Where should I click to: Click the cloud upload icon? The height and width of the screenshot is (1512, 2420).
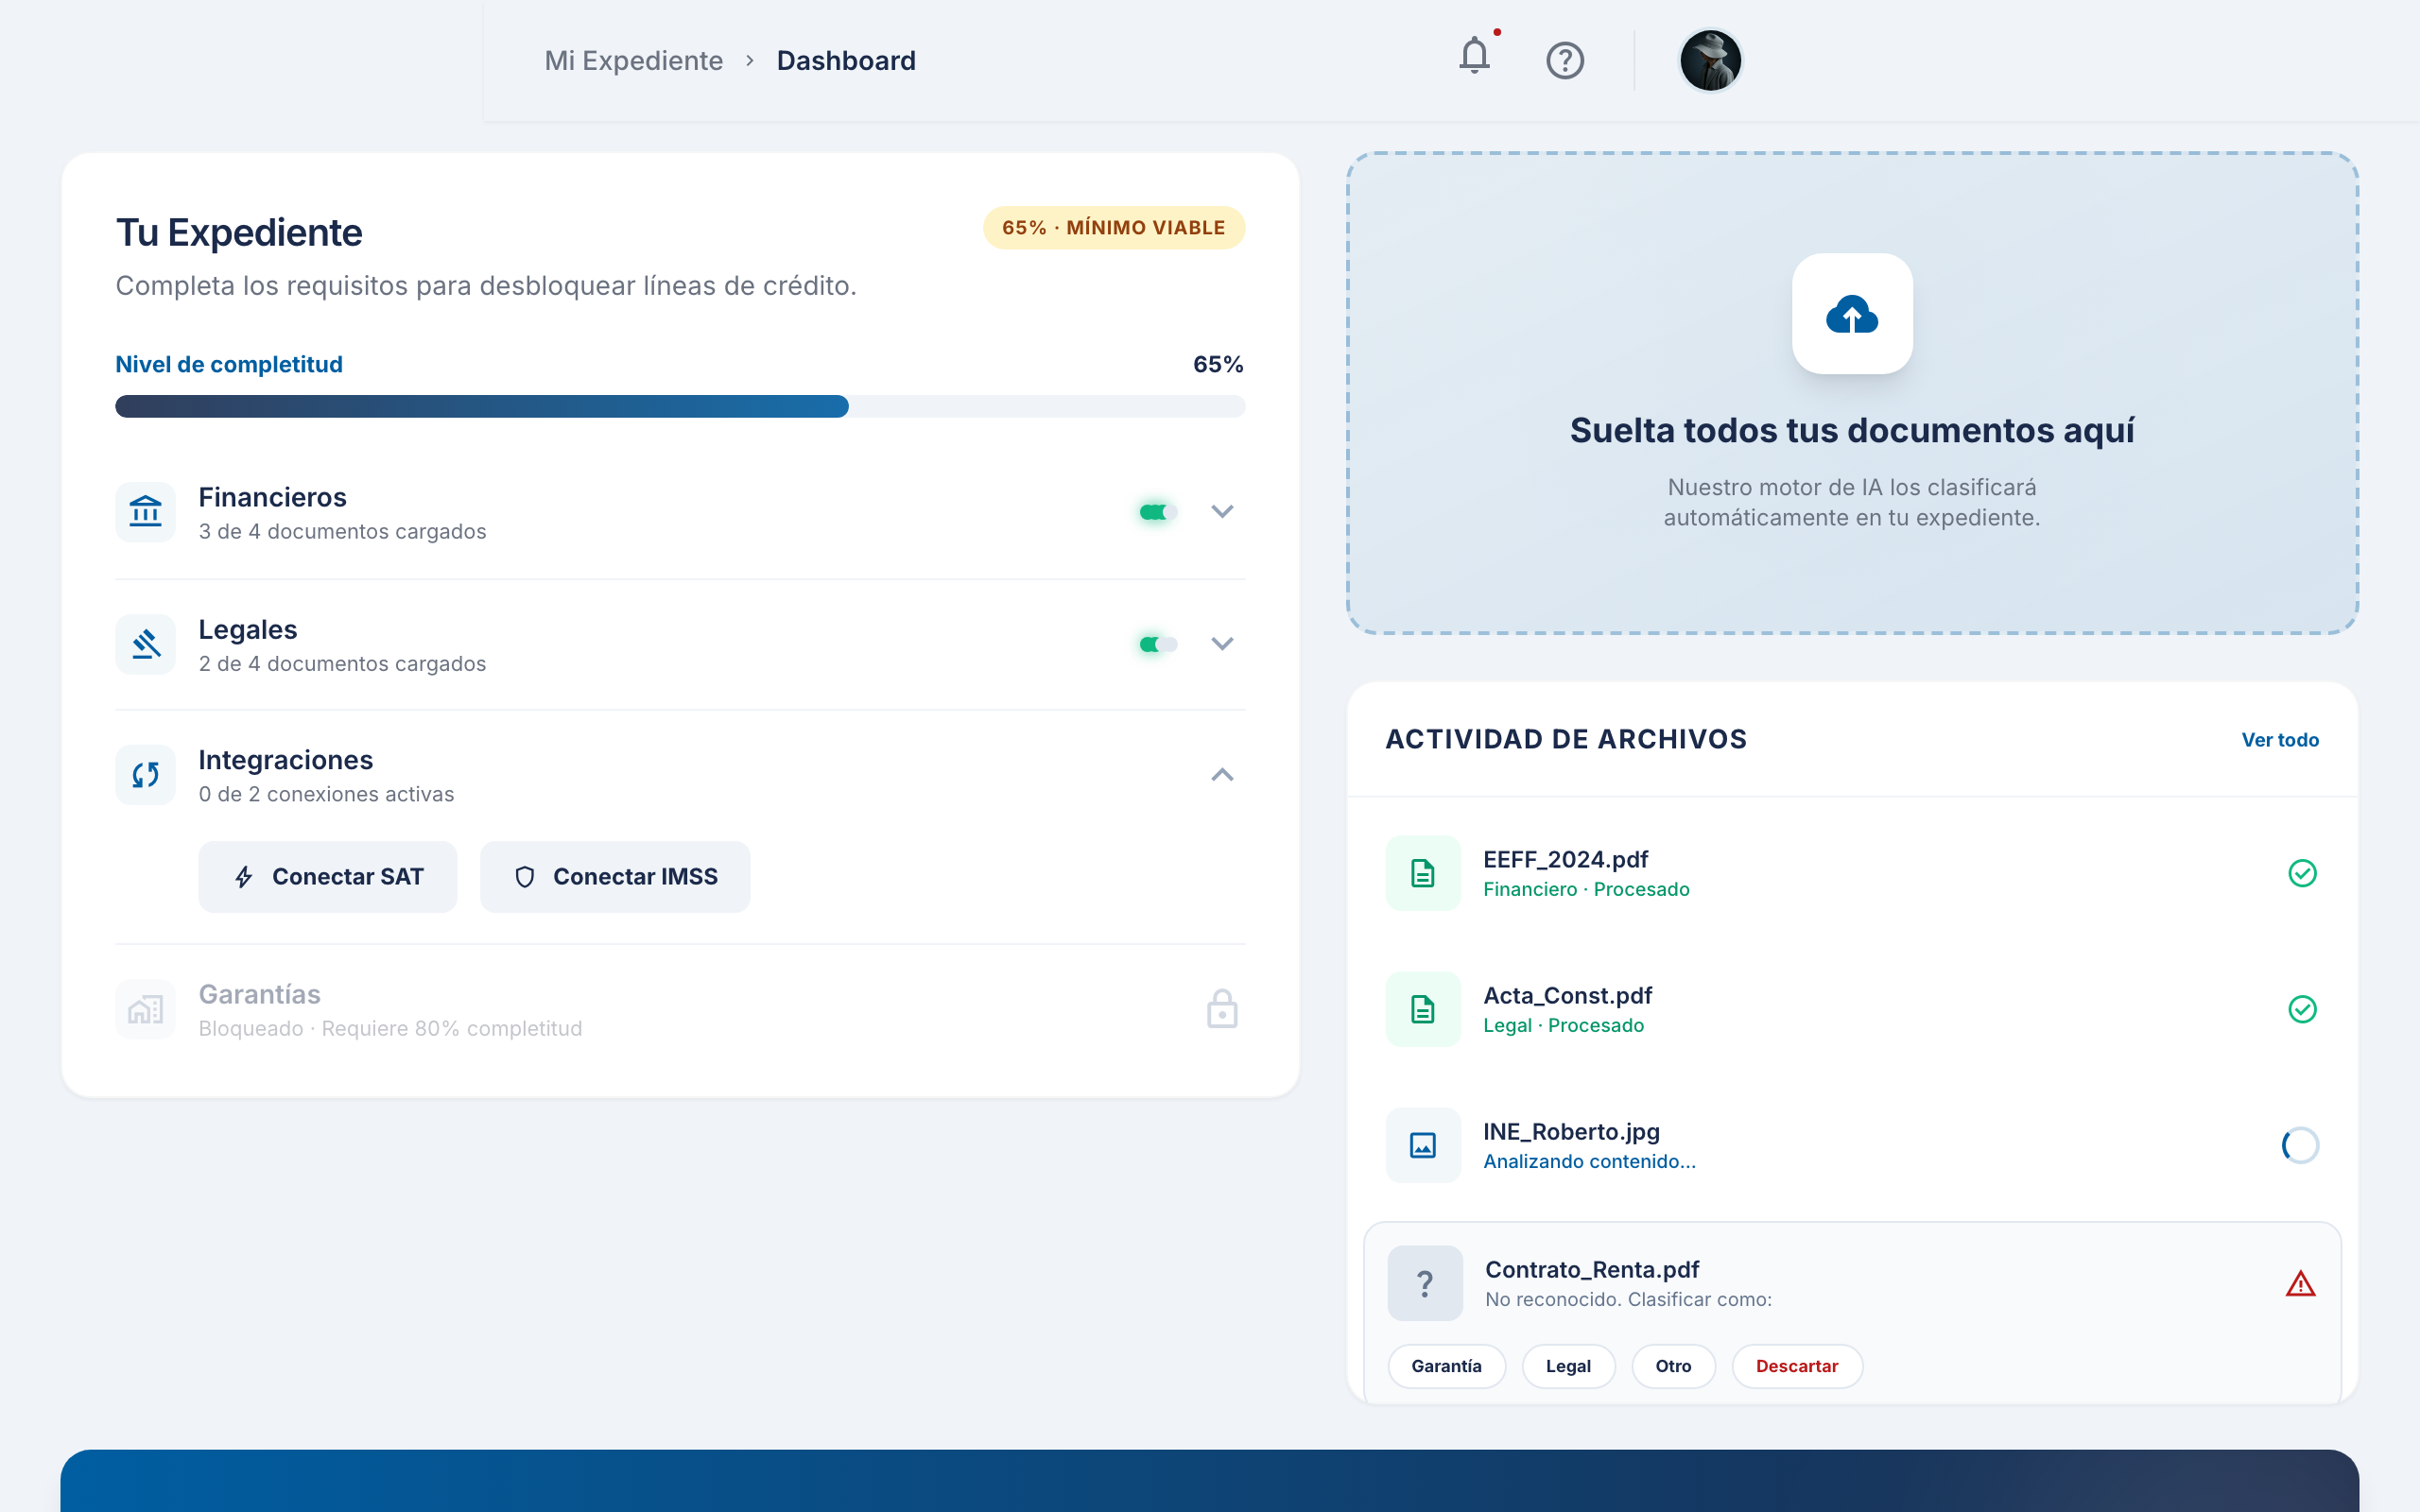click(x=1851, y=315)
